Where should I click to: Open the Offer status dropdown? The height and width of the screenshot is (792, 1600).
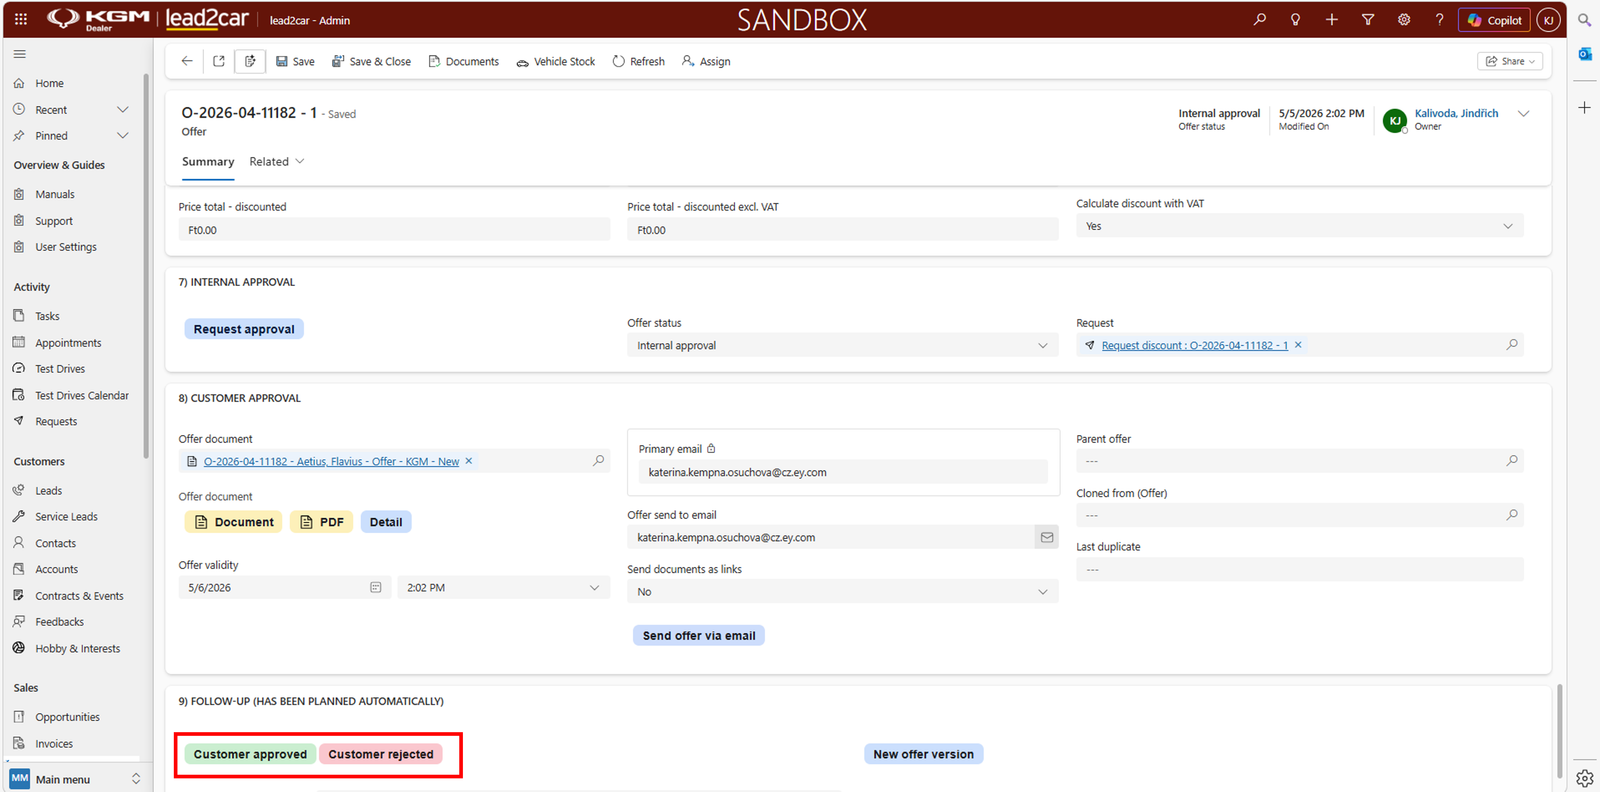(842, 345)
